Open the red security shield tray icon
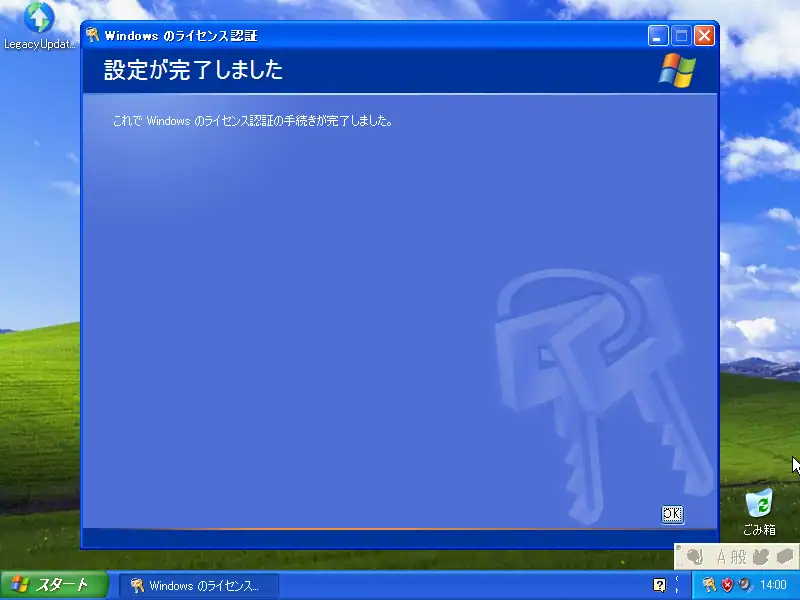This screenshot has width=800, height=600. click(x=727, y=585)
